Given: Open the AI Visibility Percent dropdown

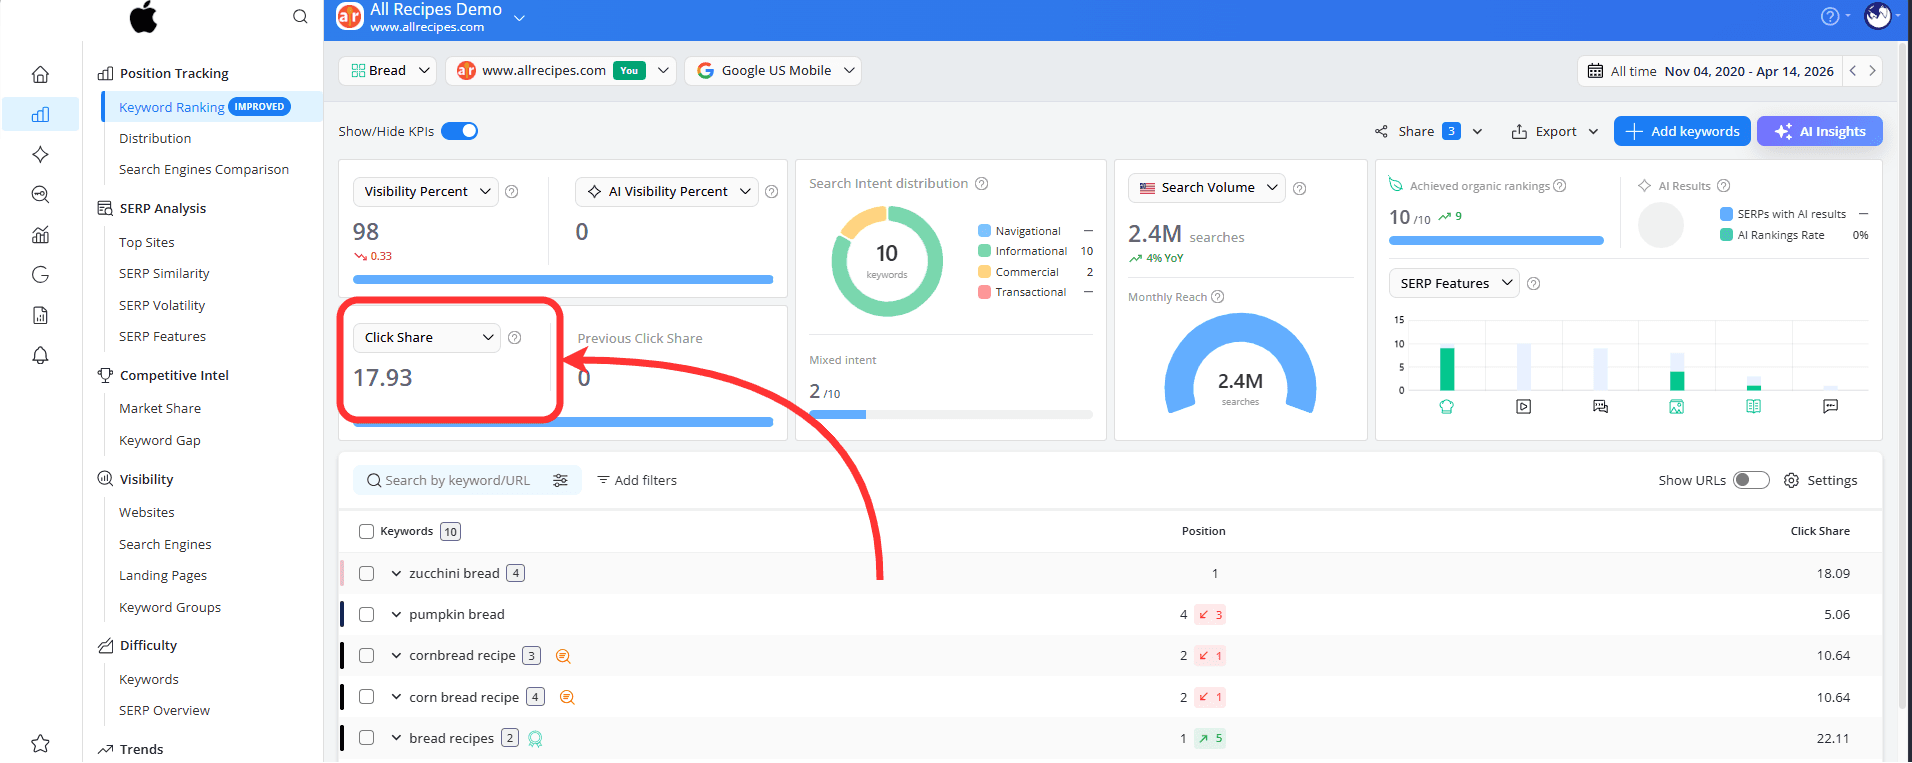Looking at the screenshot, I should point(667,191).
